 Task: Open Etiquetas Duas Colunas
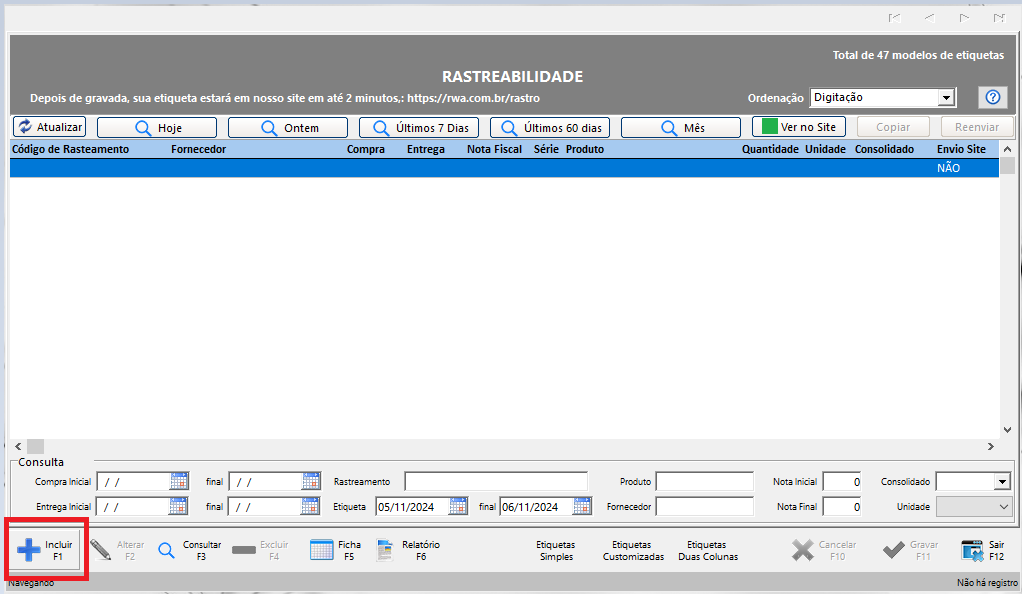(708, 550)
